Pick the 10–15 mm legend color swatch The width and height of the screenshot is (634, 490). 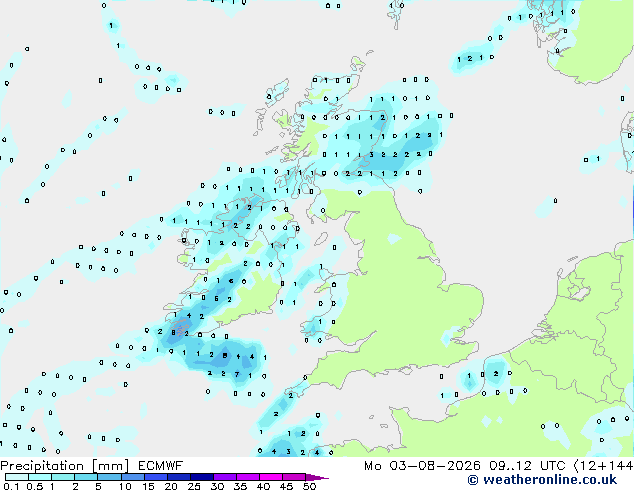tap(133, 477)
